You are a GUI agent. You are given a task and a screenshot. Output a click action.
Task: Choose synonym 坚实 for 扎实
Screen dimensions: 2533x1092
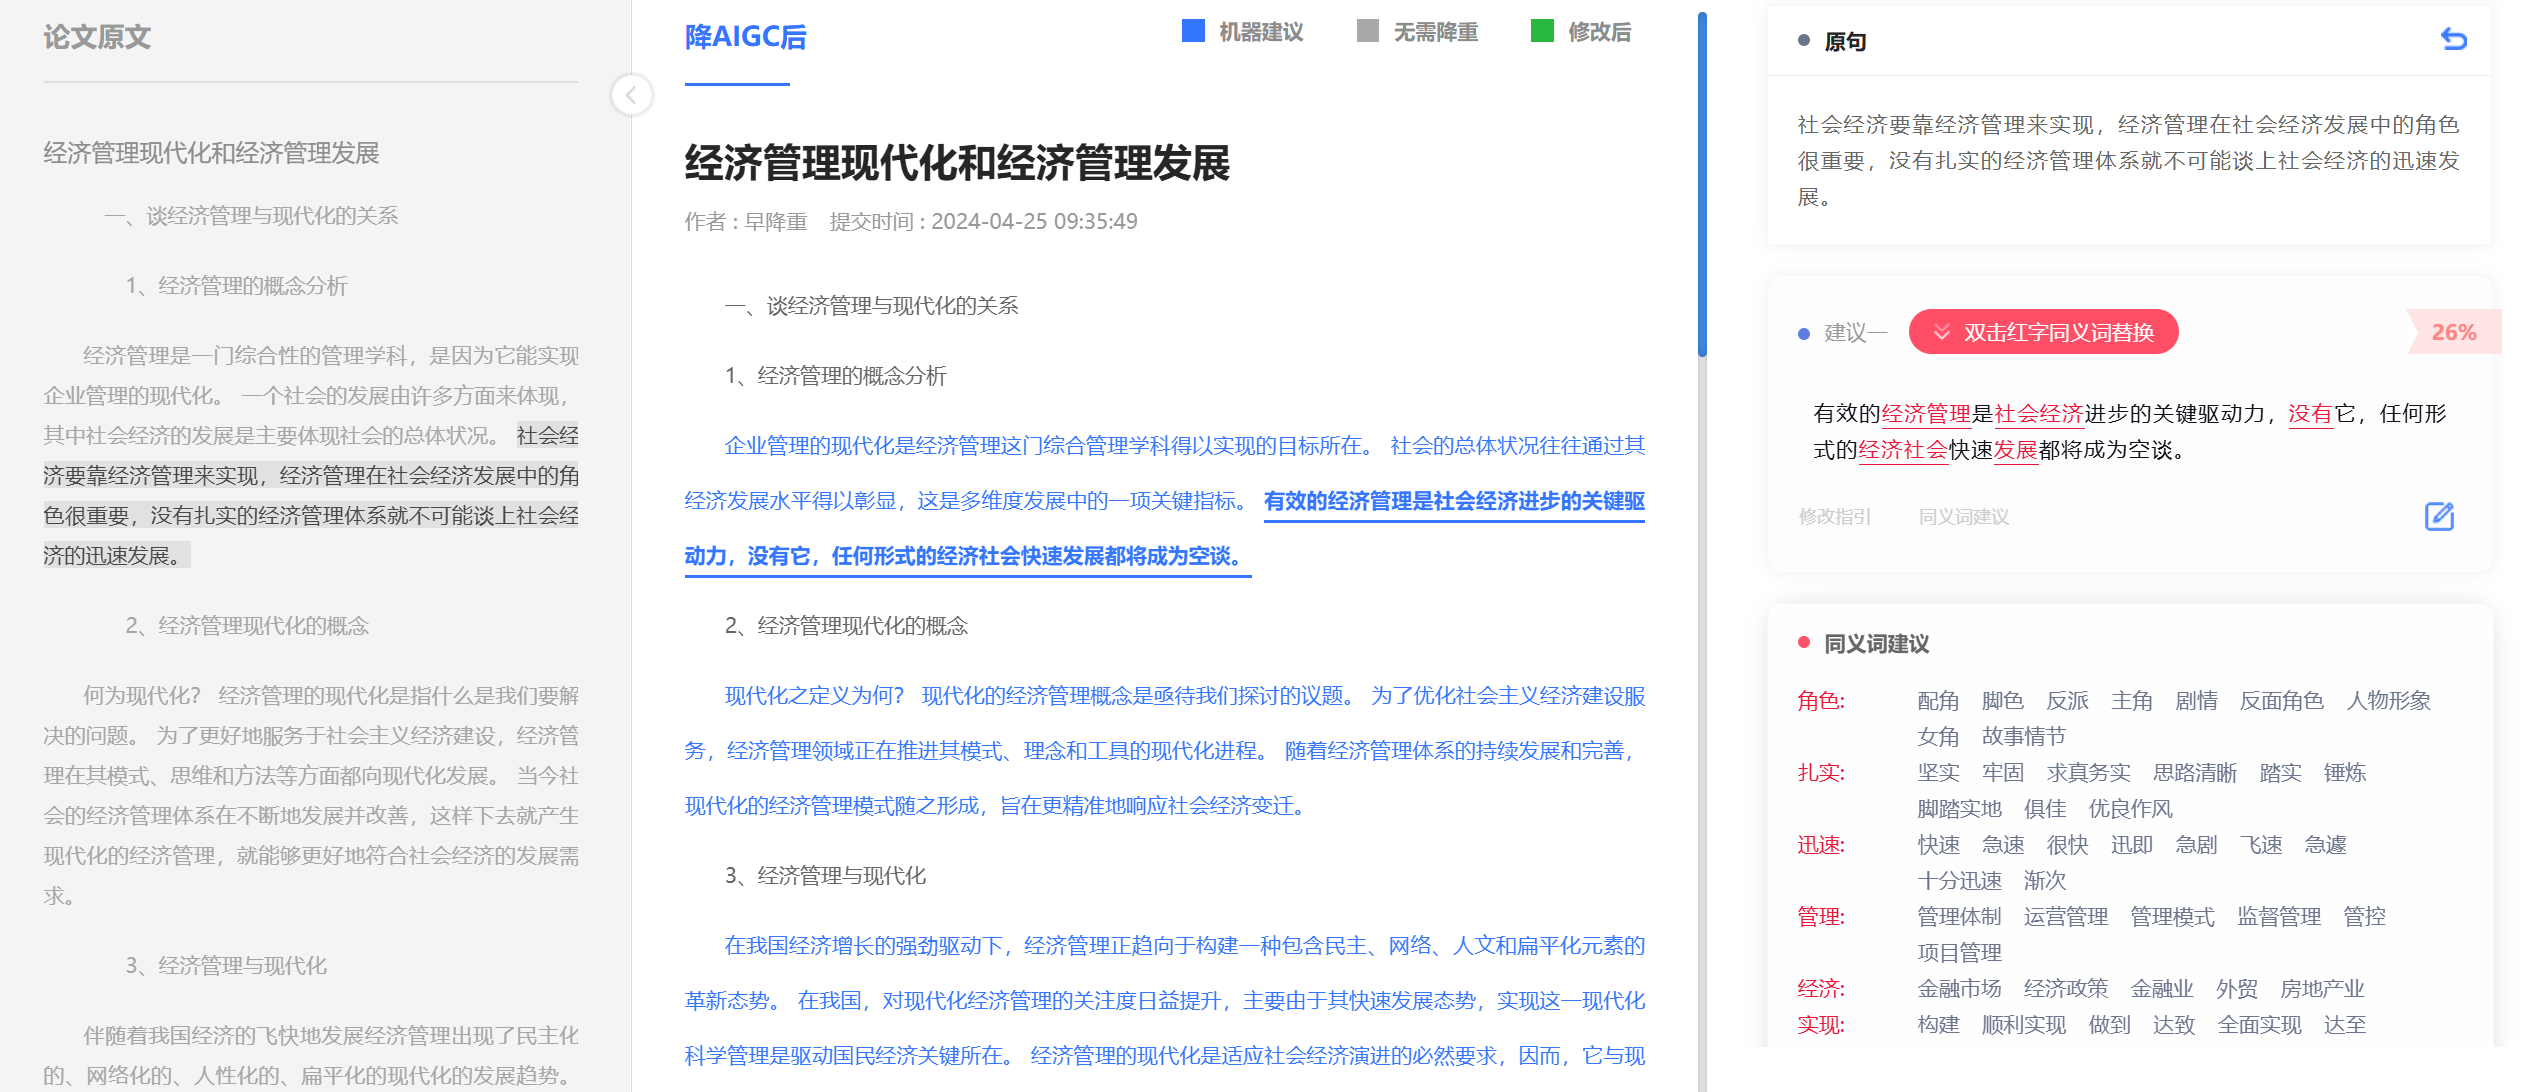1938,773
